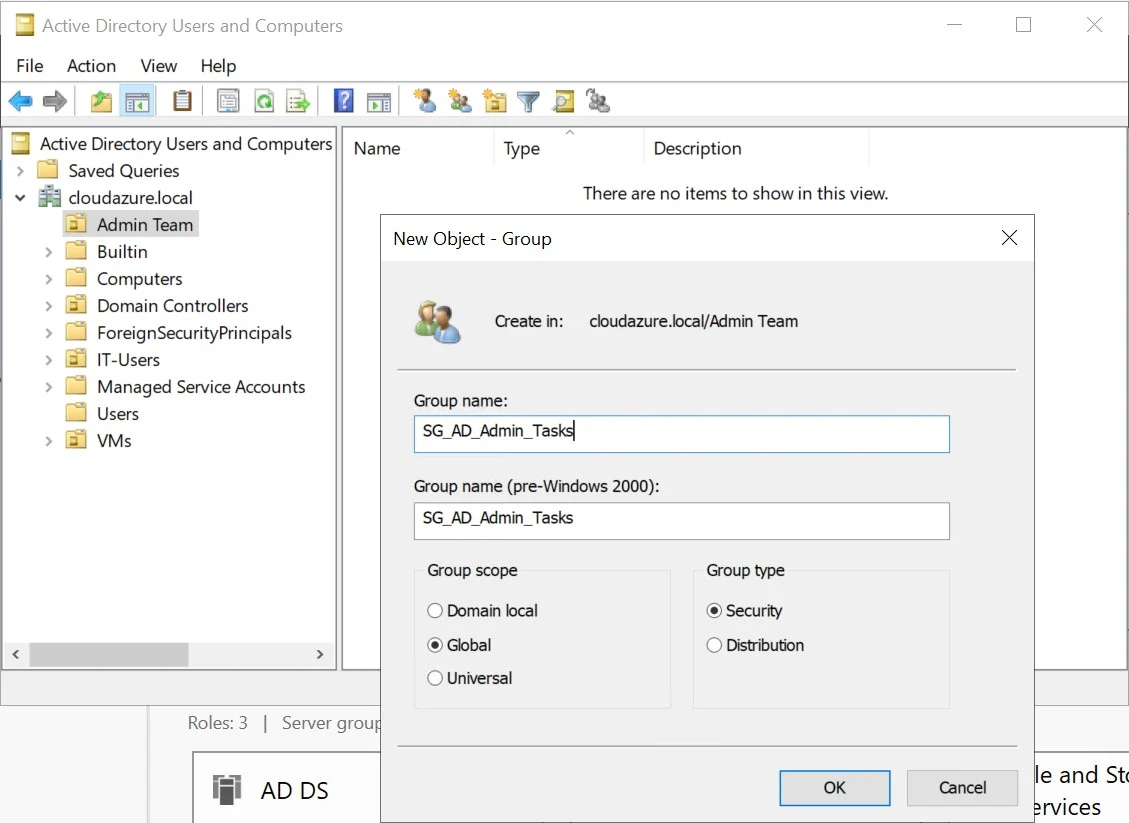
Task: Click the AD DS server icon in Server Manager
Action: click(x=227, y=790)
